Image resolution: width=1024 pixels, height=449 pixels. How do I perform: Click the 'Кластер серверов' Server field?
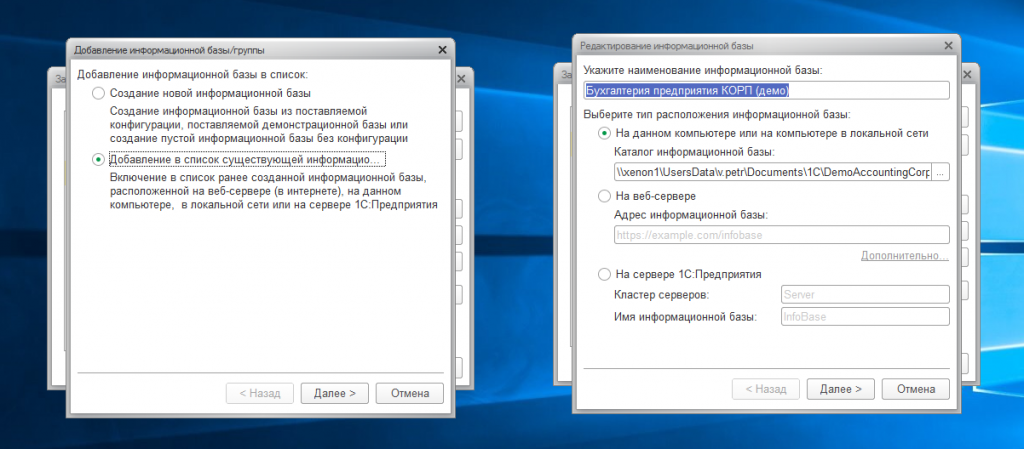coord(865,294)
